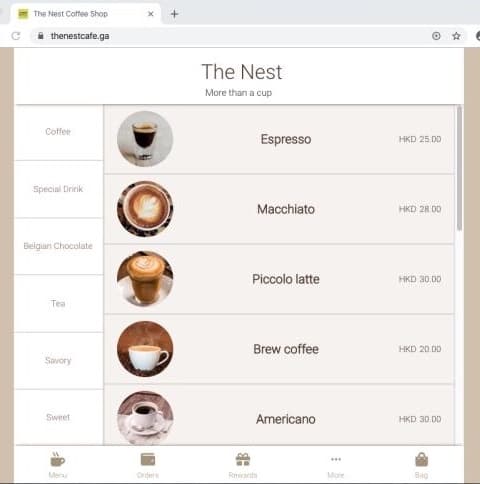Show the Sweet category

59,417
